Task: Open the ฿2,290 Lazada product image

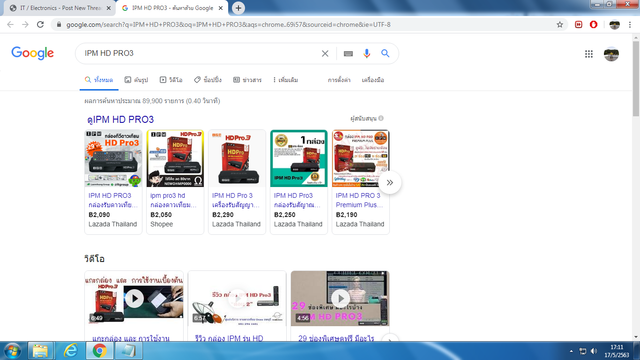Action: (237, 158)
